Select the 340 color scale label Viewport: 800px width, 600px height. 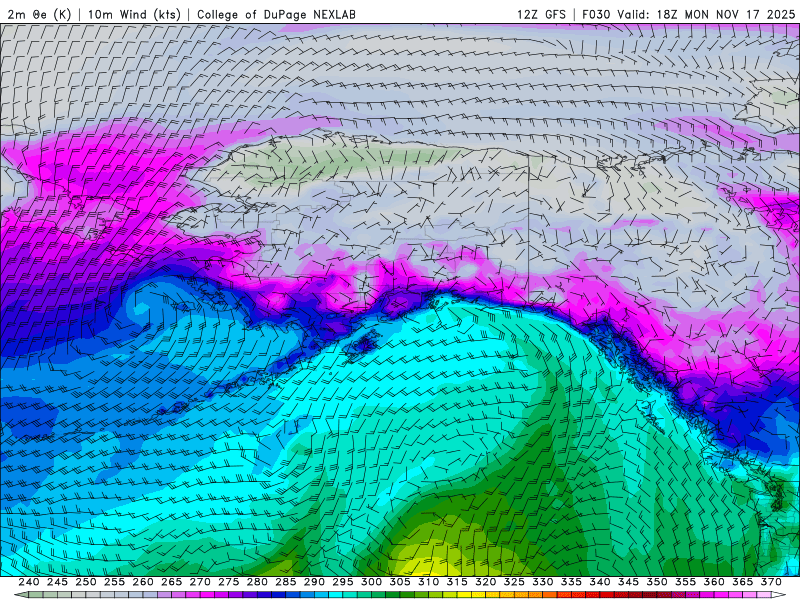tap(600, 582)
